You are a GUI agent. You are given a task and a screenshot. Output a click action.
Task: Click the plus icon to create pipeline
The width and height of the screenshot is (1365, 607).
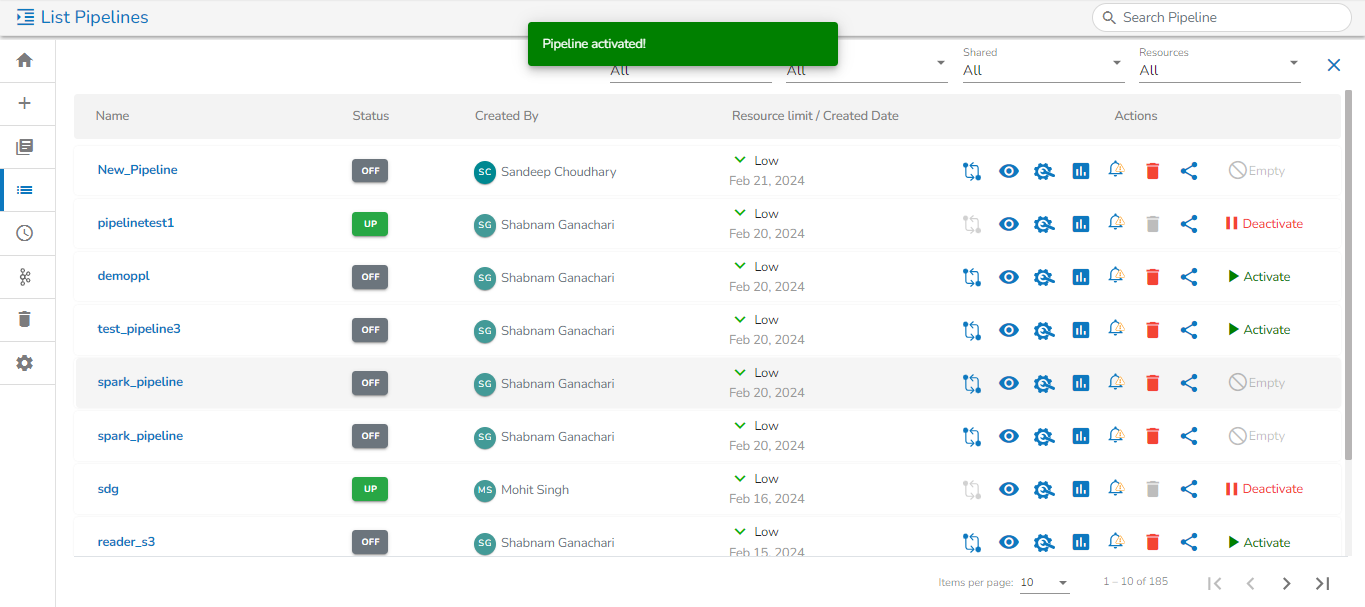point(25,103)
